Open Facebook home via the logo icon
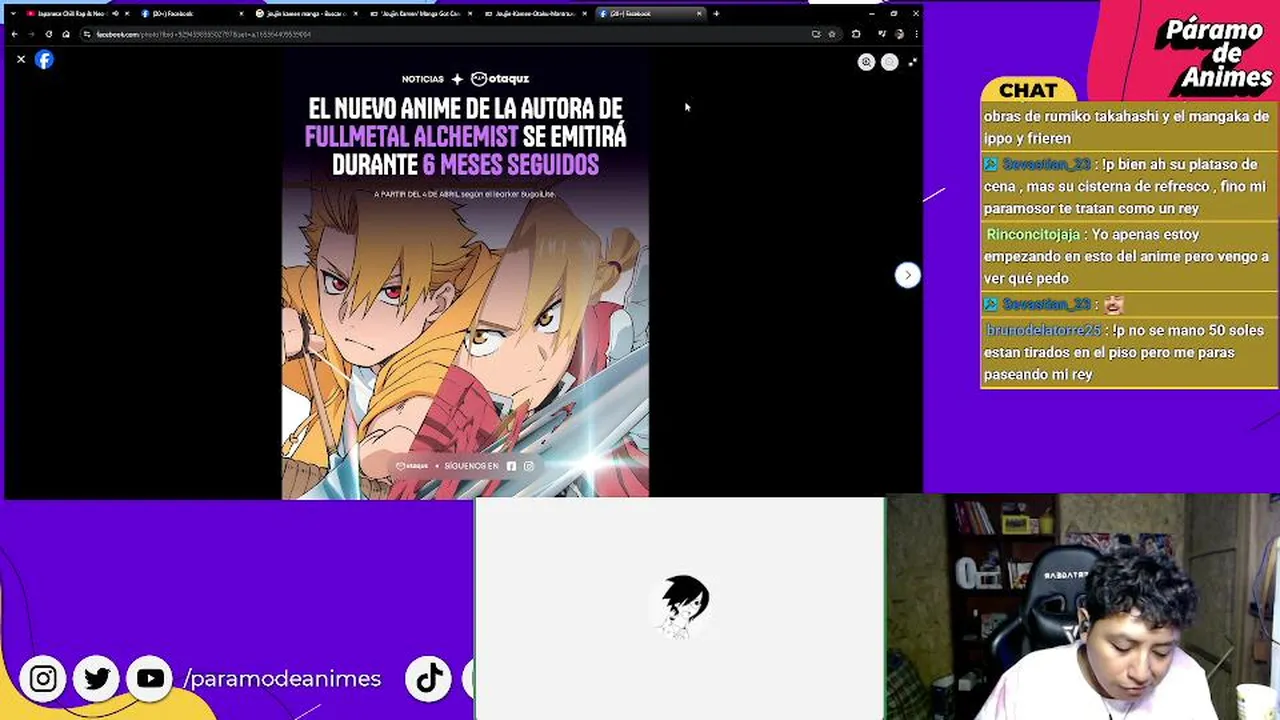 click(44, 60)
